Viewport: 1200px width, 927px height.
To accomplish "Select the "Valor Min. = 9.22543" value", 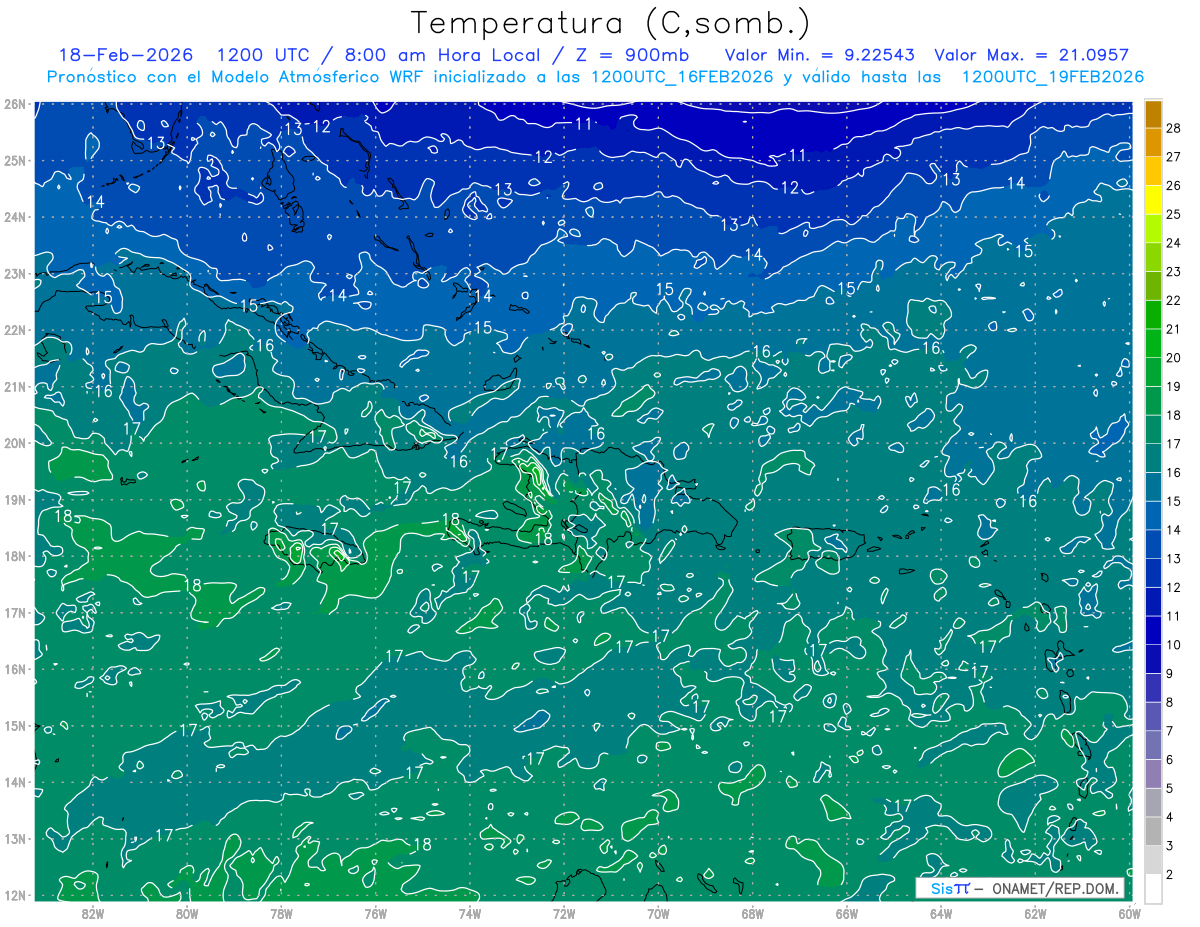I will (820, 55).
